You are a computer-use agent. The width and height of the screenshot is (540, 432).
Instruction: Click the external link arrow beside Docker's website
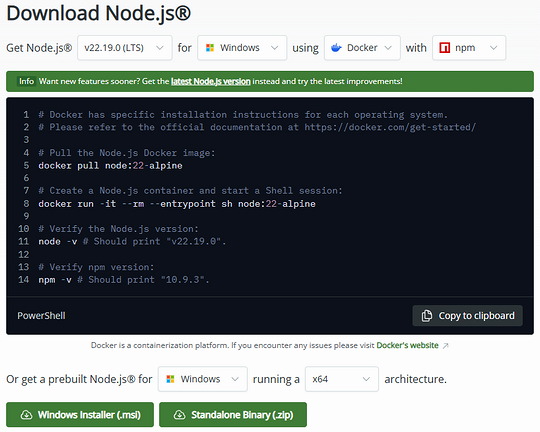[x=446, y=346]
